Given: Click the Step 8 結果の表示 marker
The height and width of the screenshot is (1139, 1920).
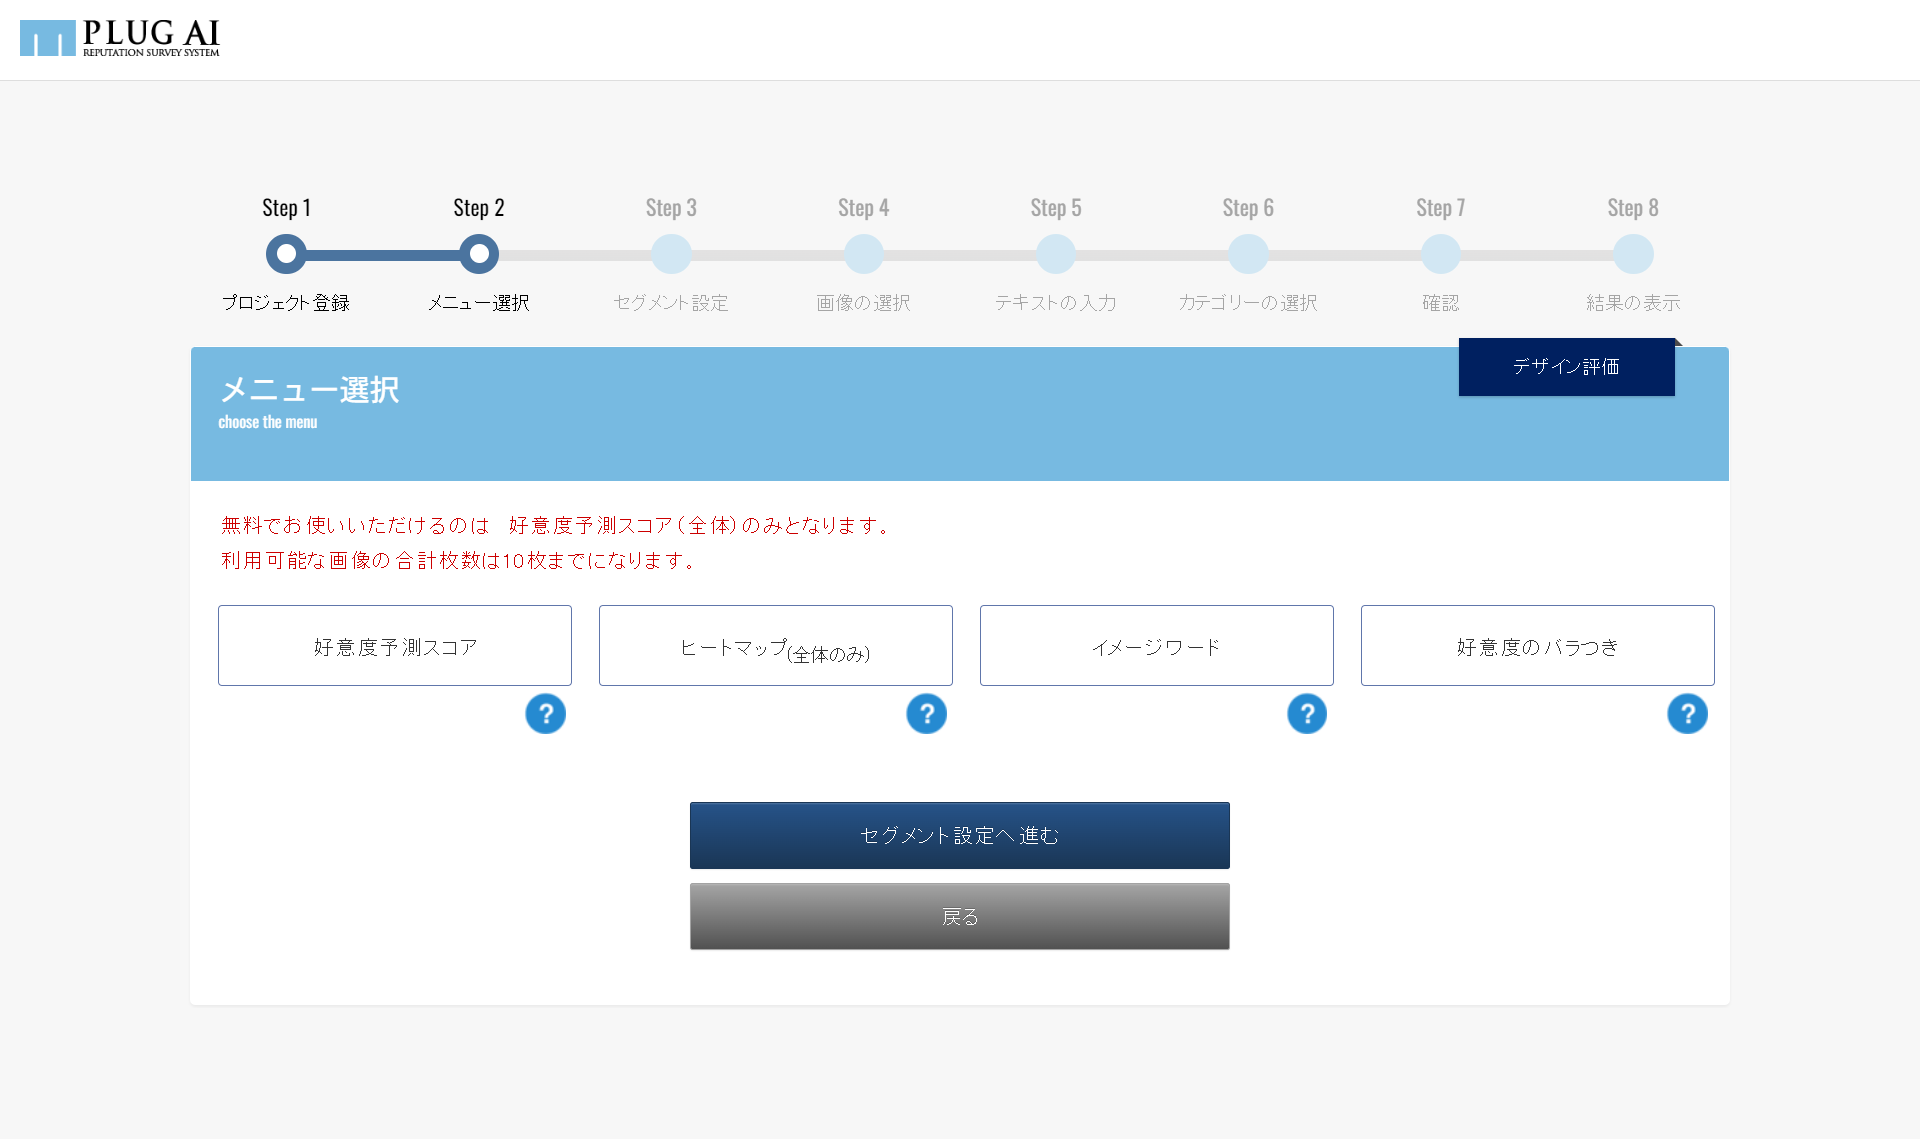Looking at the screenshot, I should point(1633,254).
